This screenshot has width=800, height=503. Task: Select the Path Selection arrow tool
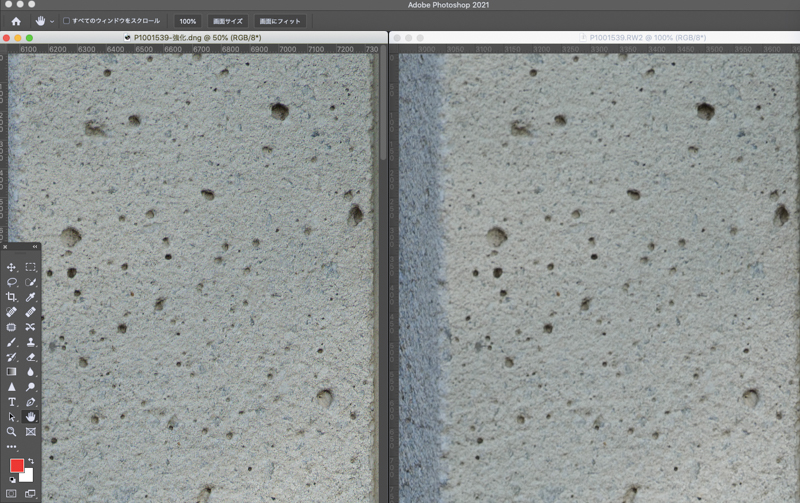tap(11, 417)
